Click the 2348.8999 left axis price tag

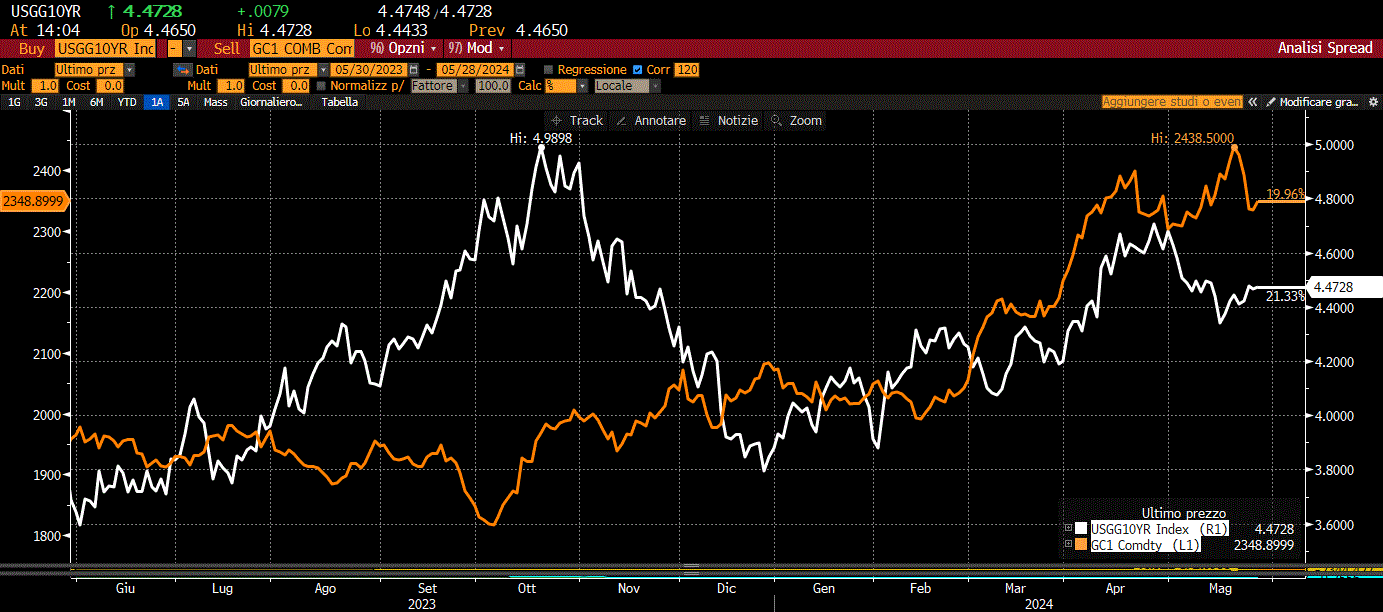(x=33, y=201)
